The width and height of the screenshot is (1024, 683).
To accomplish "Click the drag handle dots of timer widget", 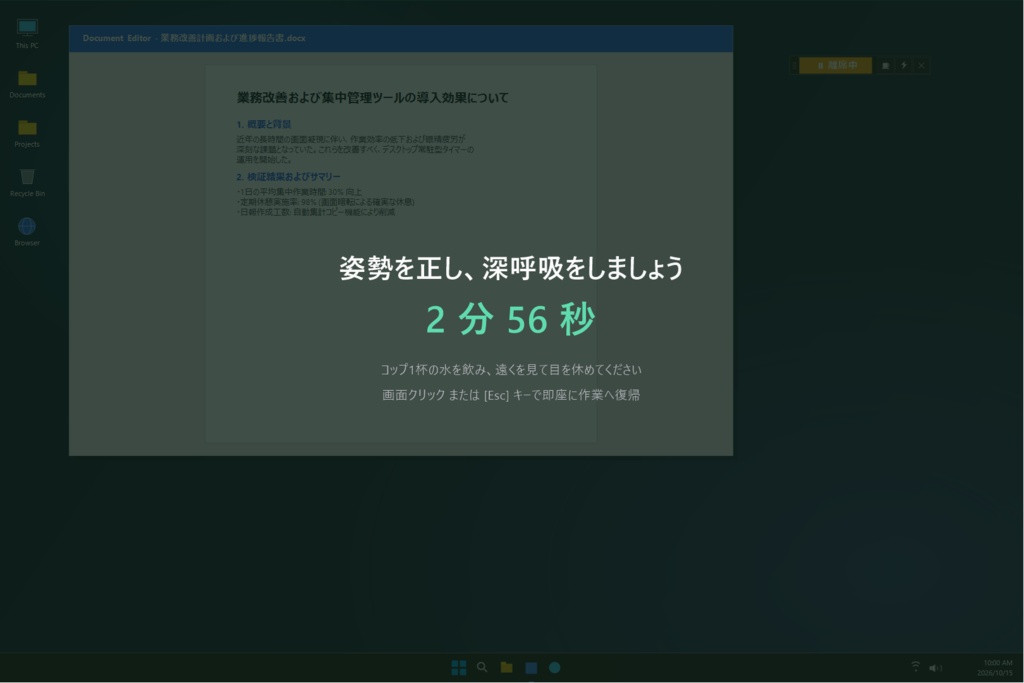I will pos(794,65).
